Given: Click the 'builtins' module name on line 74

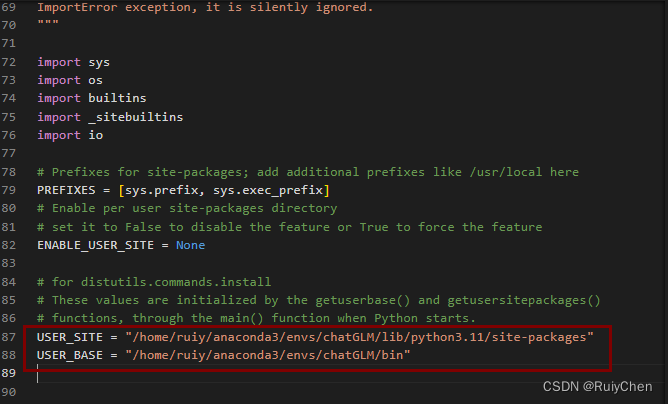Looking at the screenshot, I should tap(117, 98).
